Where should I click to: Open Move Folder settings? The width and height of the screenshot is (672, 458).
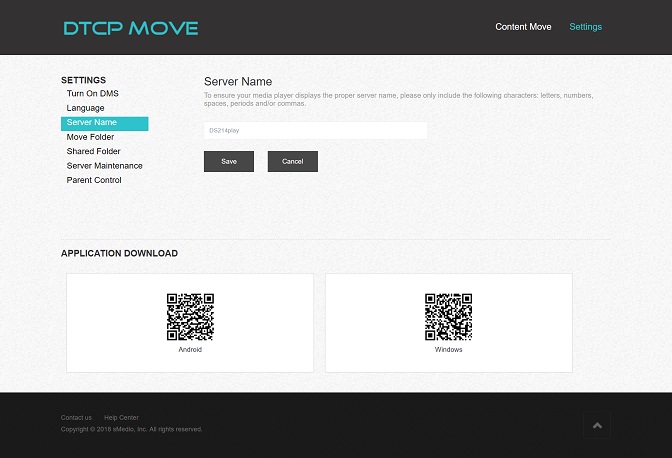(x=90, y=137)
